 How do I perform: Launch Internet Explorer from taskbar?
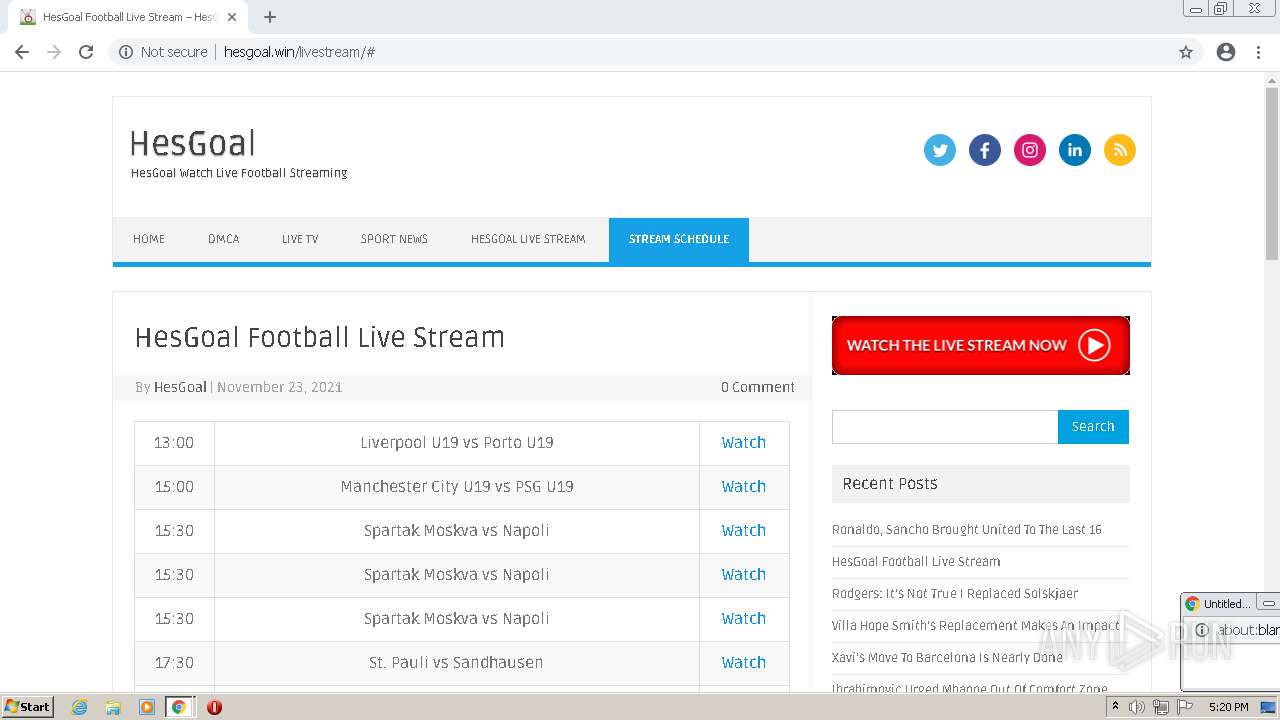coord(80,707)
